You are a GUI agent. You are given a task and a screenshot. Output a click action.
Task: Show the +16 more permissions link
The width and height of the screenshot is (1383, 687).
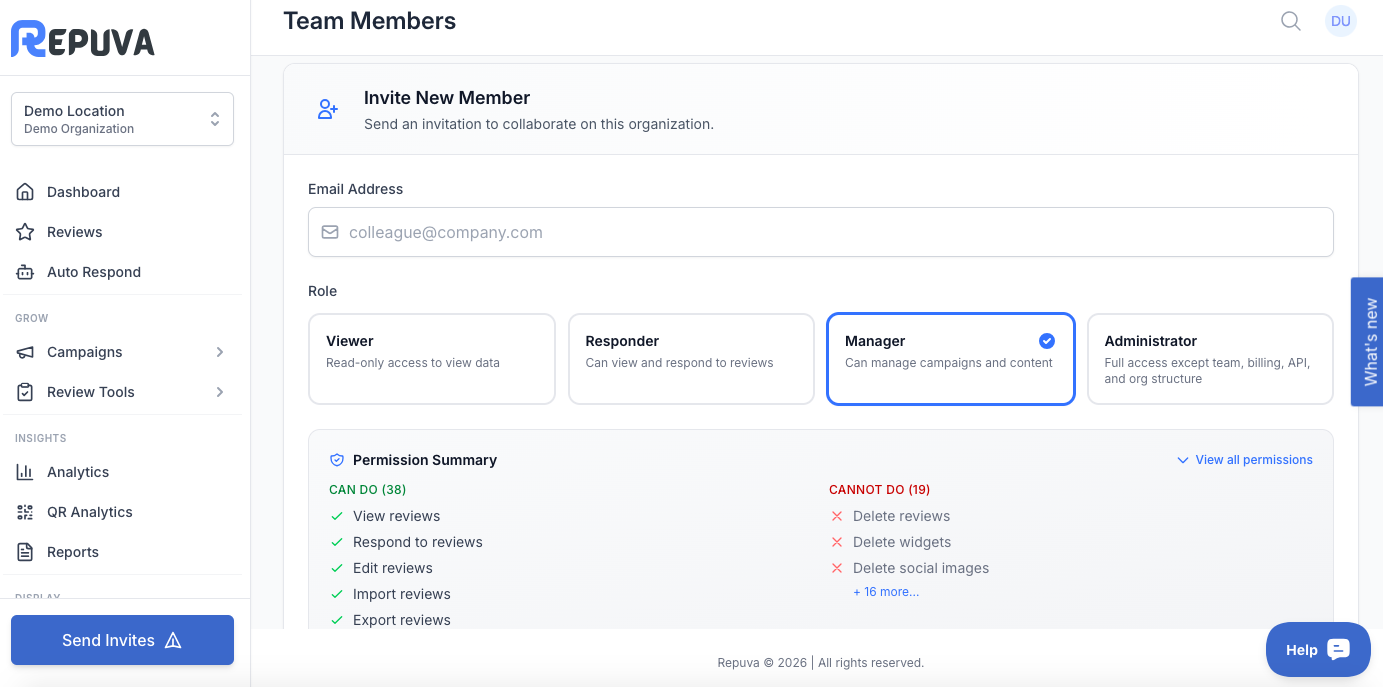[x=885, y=592]
